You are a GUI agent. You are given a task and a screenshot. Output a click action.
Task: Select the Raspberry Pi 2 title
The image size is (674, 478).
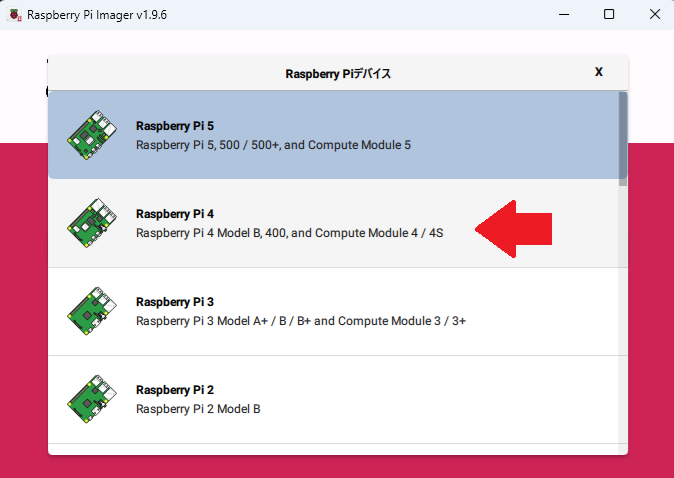pyautogui.click(x=175, y=390)
